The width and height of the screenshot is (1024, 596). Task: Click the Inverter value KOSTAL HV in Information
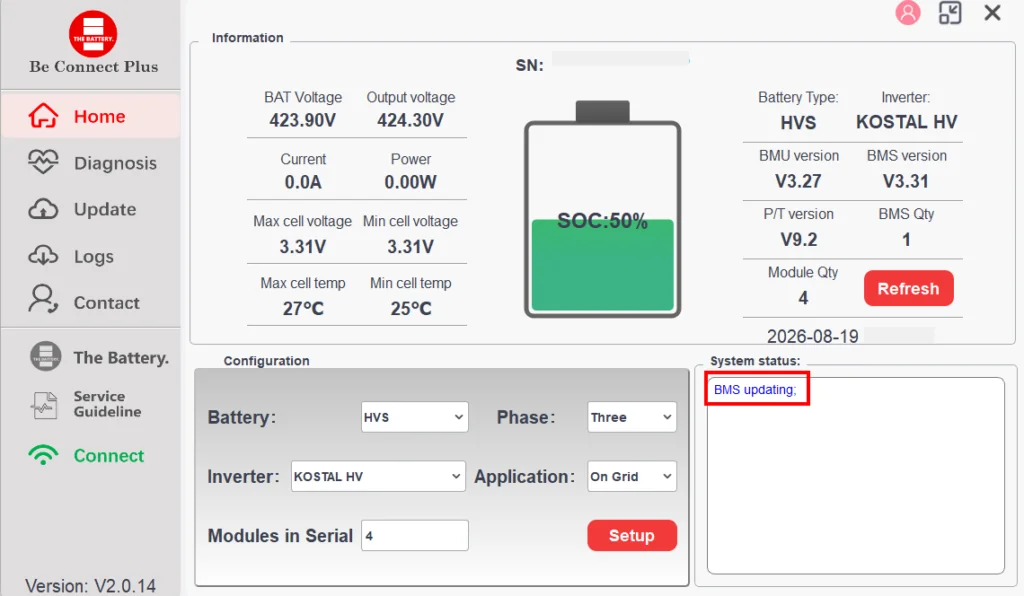click(906, 122)
